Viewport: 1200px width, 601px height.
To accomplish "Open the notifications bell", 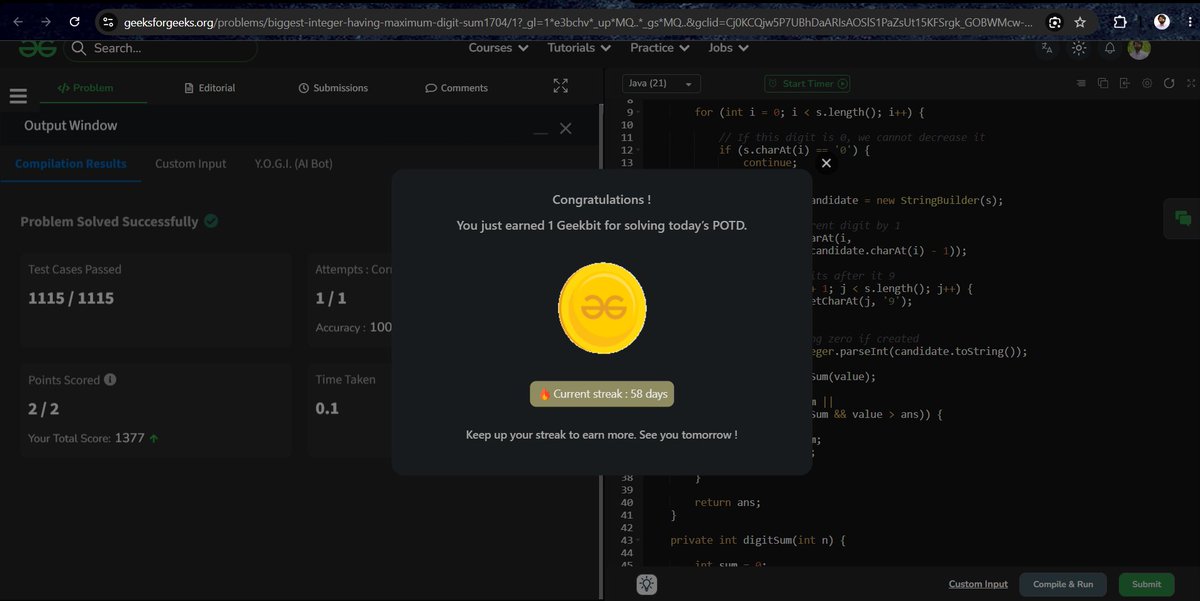I will coord(1110,48).
